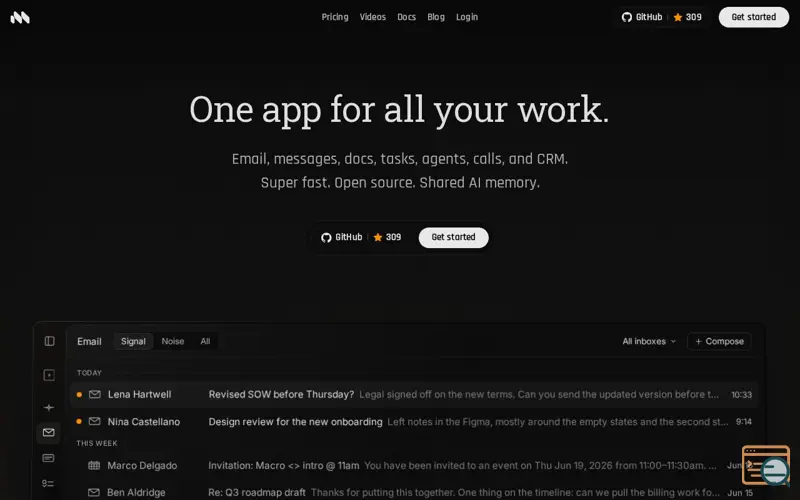Viewport: 800px width, 500px height.
Task: Go to the Blog
Action: click(436, 17)
